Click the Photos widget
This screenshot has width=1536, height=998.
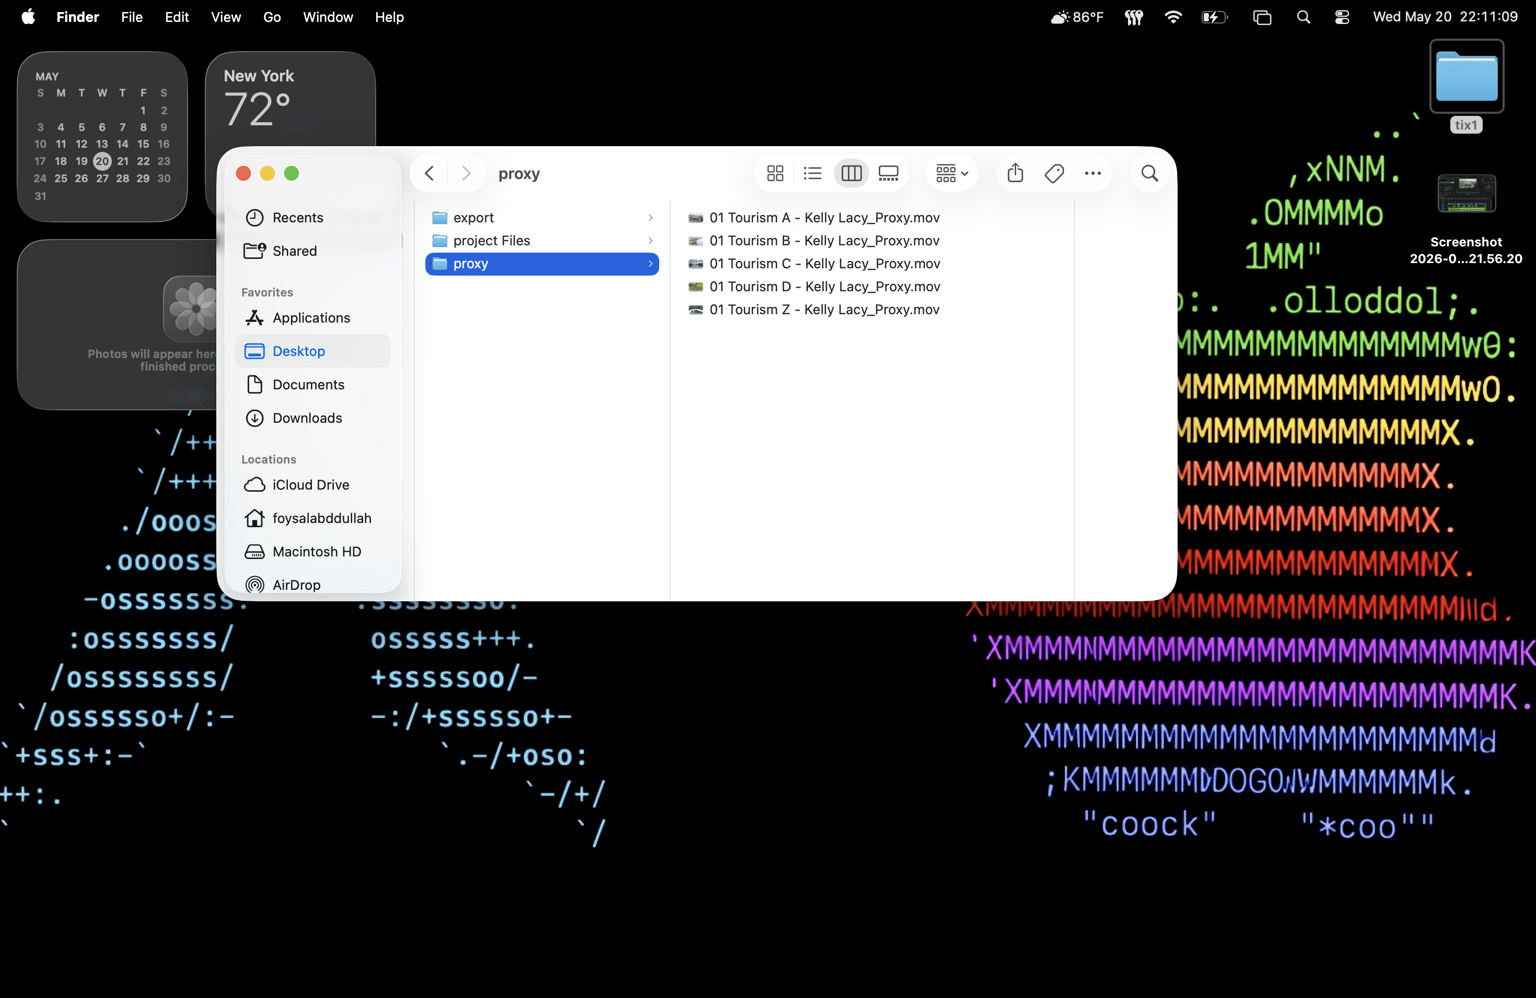(x=118, y=324)
